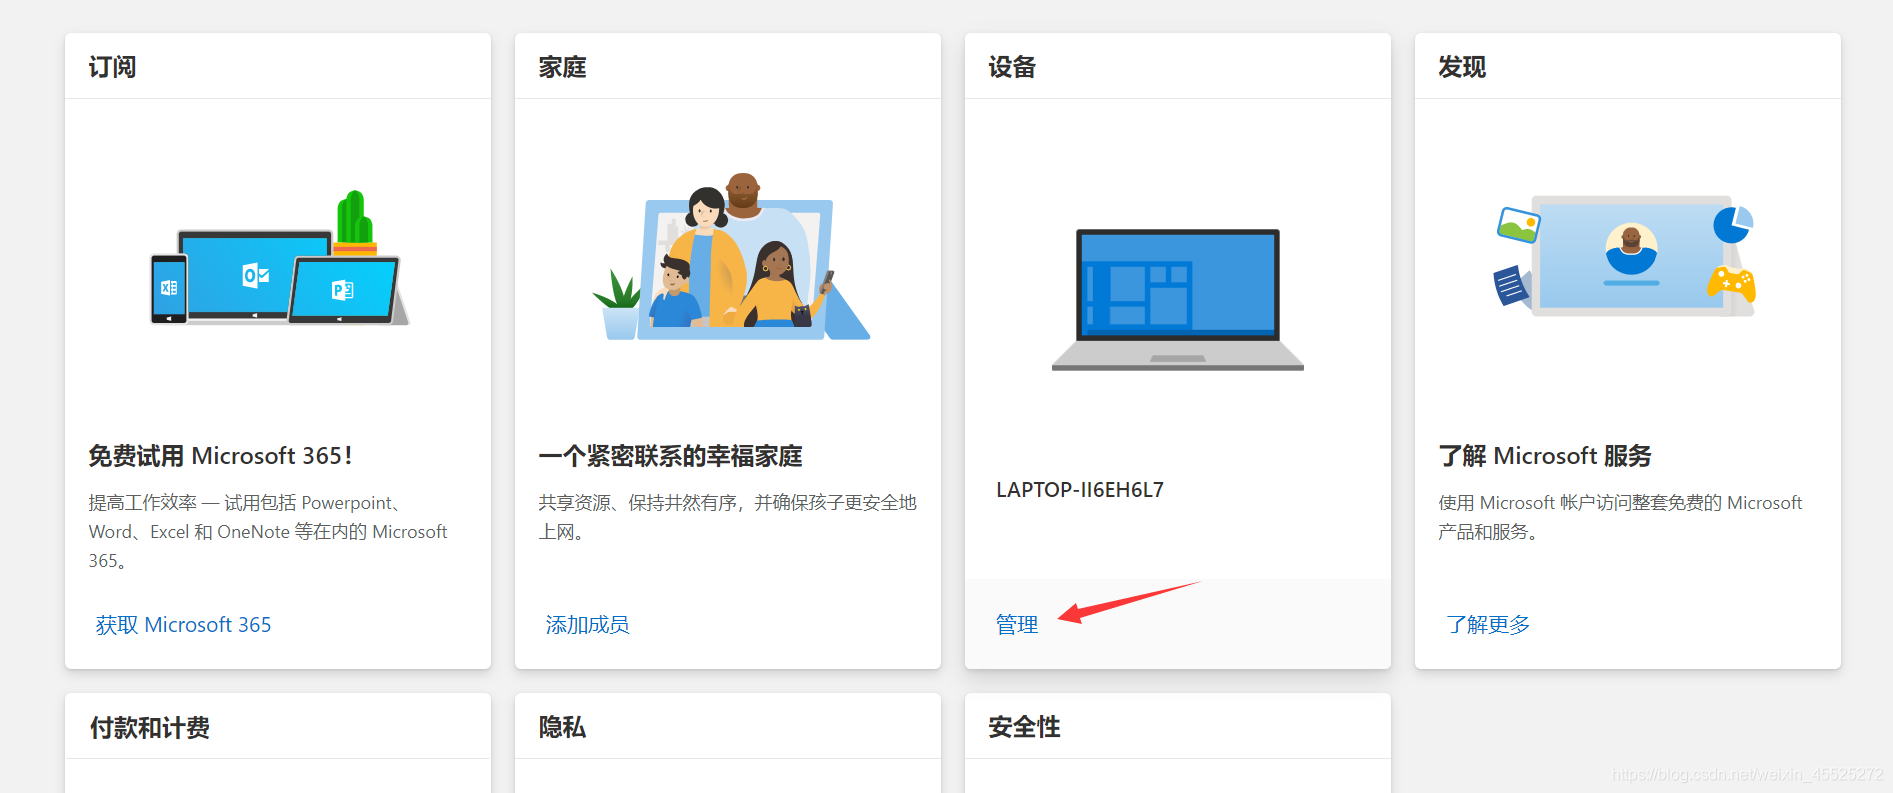Click the description starting 共享资源
This screenshot has width=1893, height=793.
coord(728,517)
